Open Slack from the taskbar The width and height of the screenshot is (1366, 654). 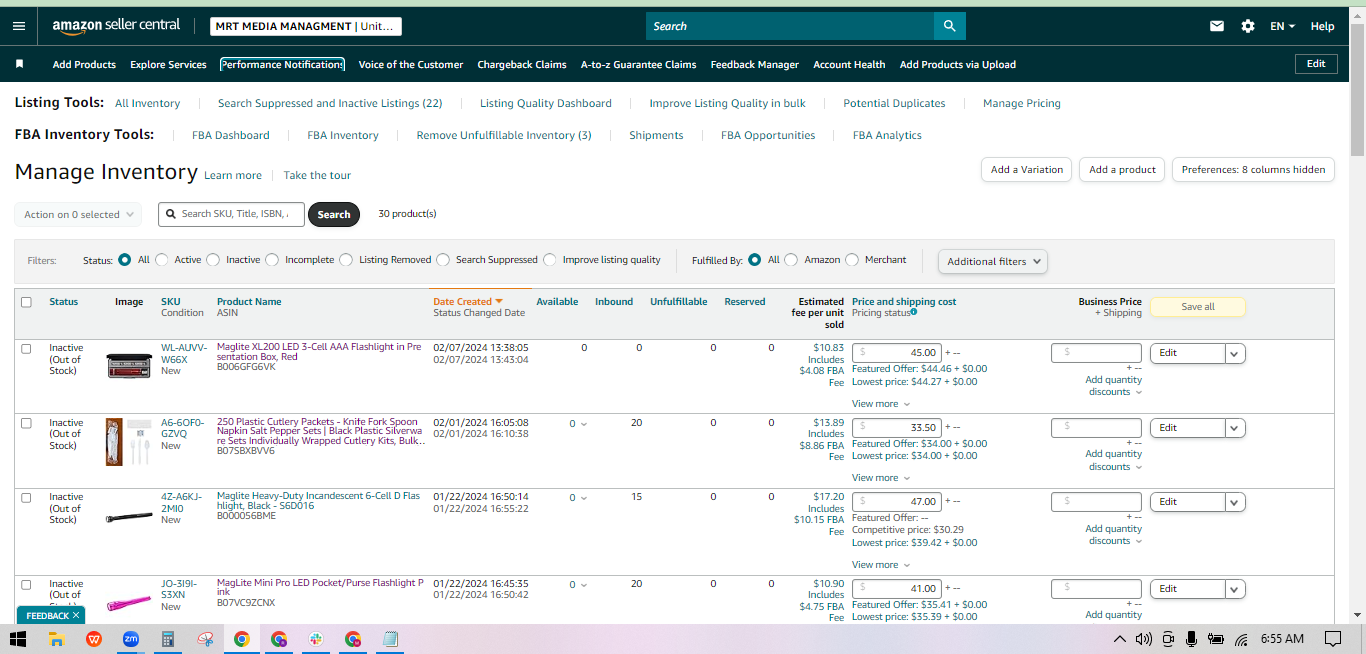point(316,639)
